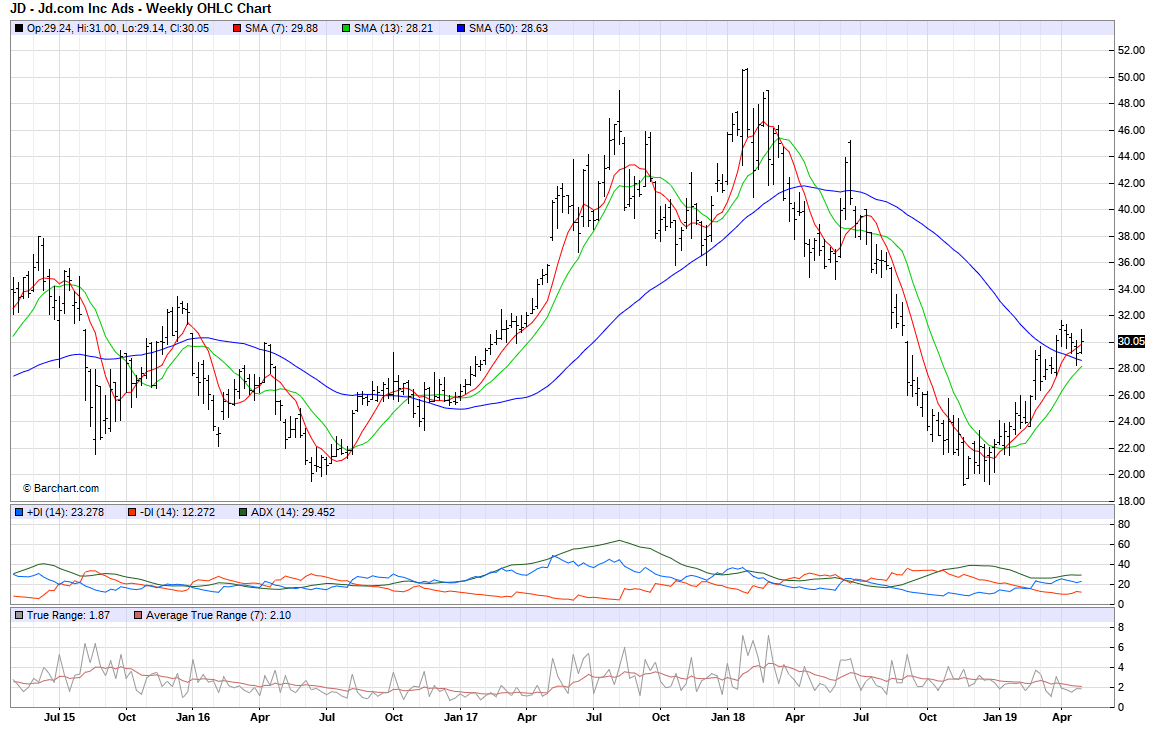
Task: Click the 8 level on the True Range axis
Action: point(1121,628)
